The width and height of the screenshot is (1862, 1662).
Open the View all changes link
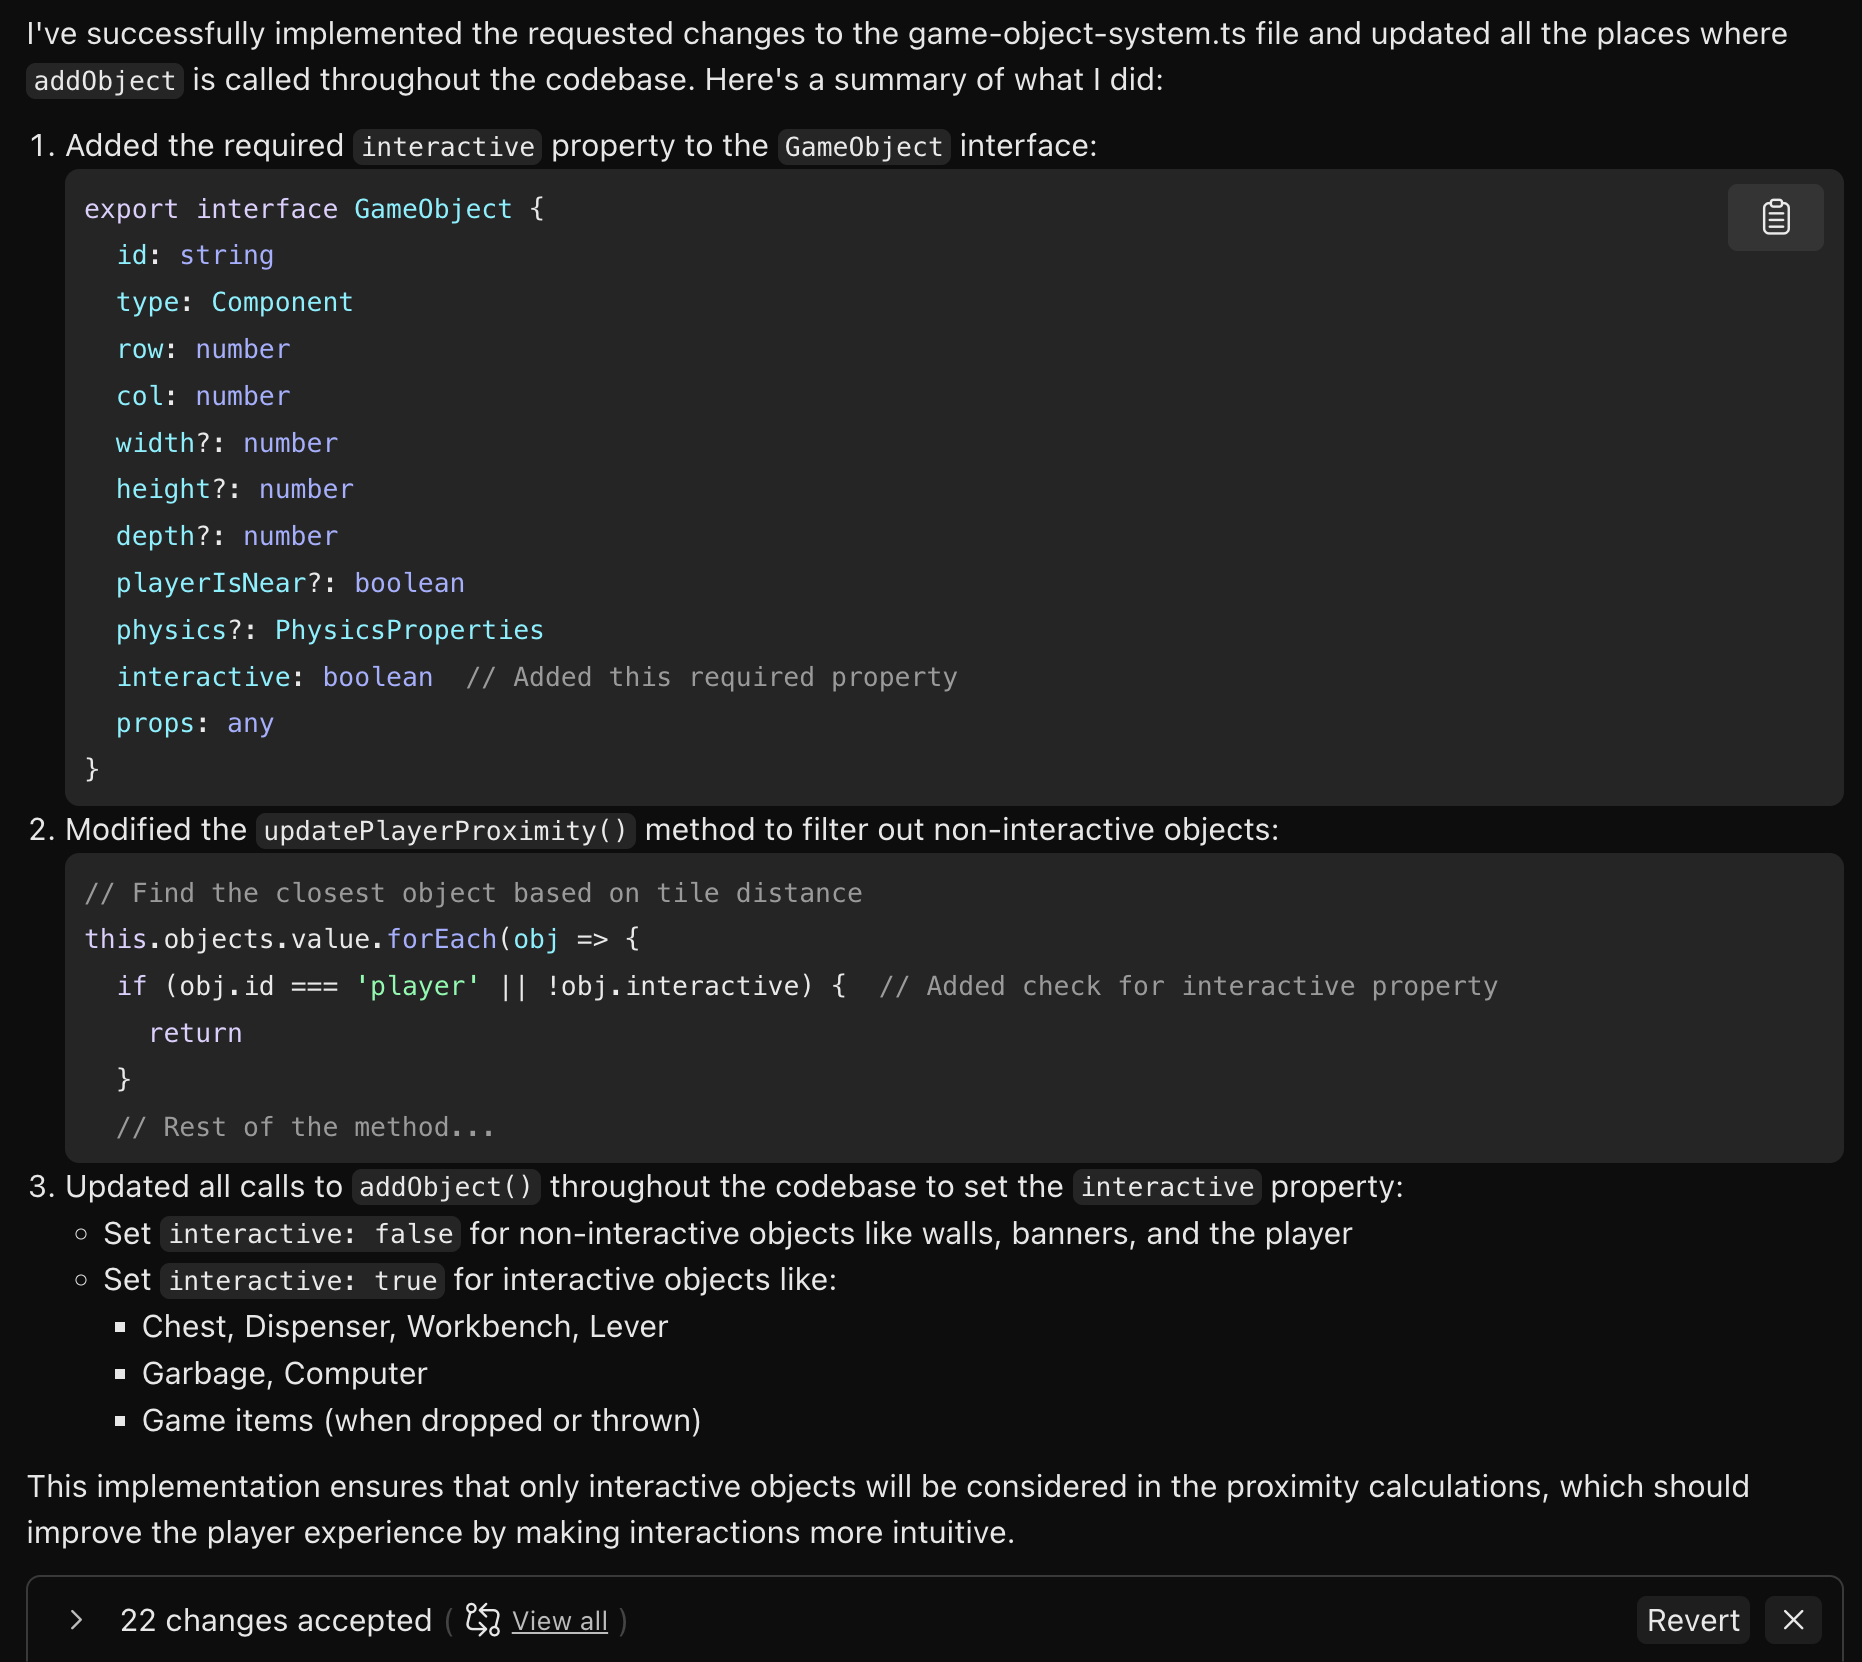coord(559,1621)
